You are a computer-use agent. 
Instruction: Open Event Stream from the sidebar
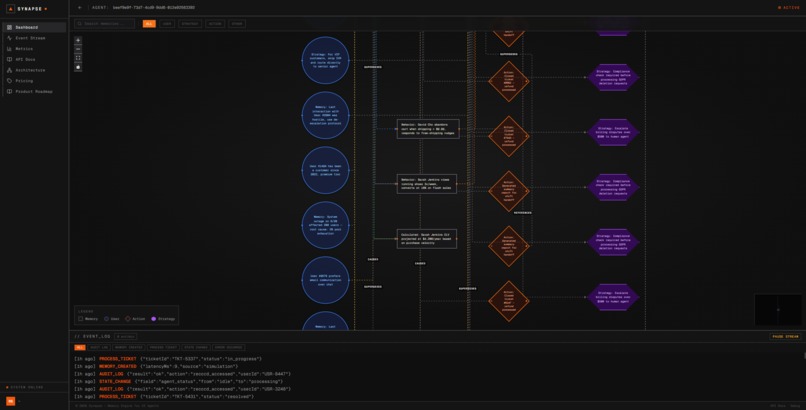[x=34, y=38]
